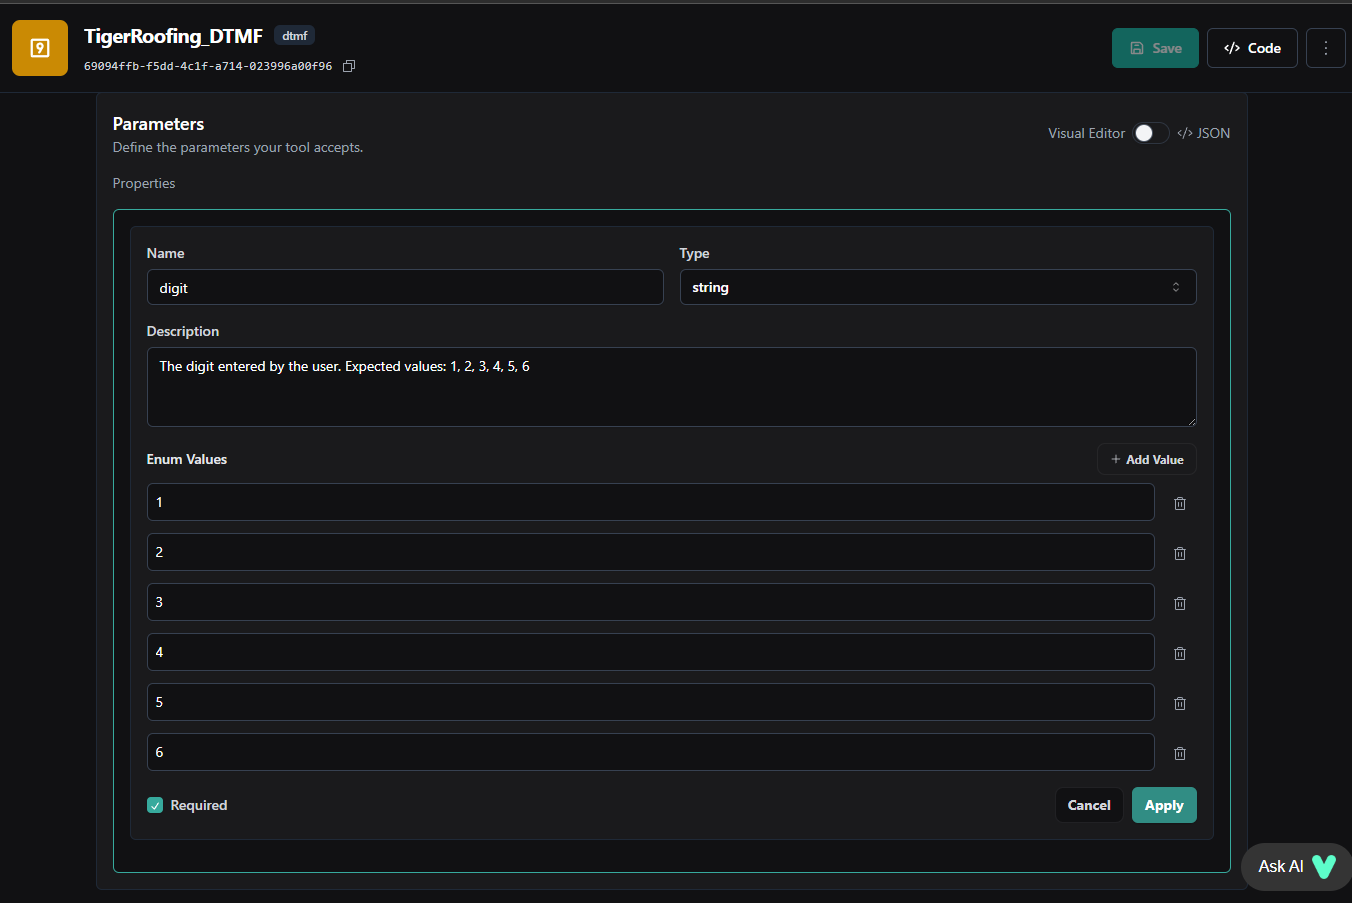Open the Ask AI assistant
This screenshot has height=903, width=1352.
(1296, 866)
